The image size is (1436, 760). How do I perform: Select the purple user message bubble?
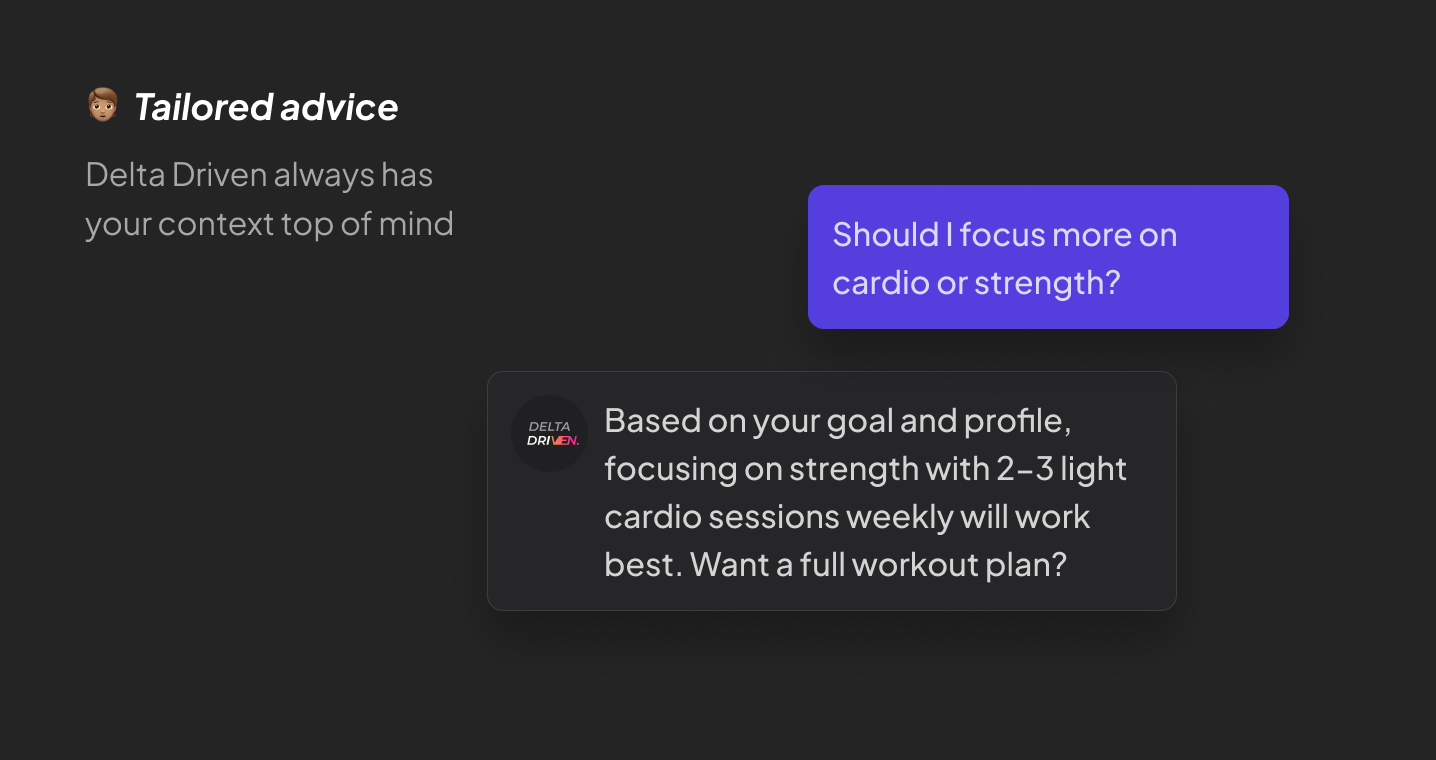pyautogui.click(x=1048, y=257)
